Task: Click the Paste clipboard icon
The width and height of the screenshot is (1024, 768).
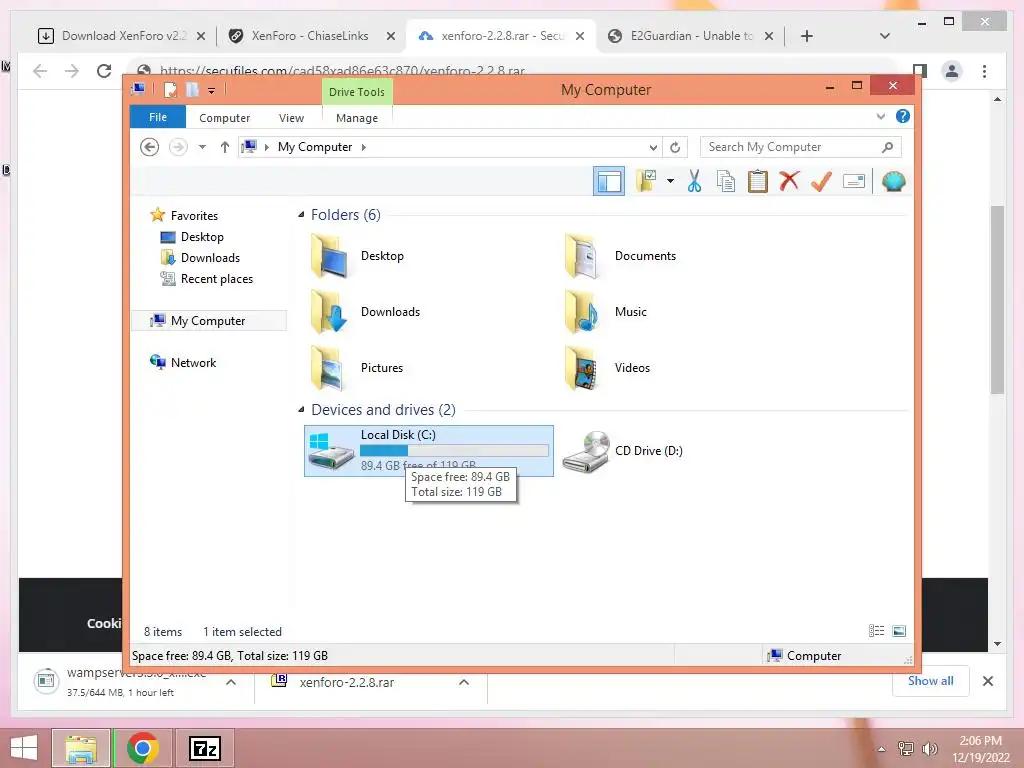Action: pos(758,181)
